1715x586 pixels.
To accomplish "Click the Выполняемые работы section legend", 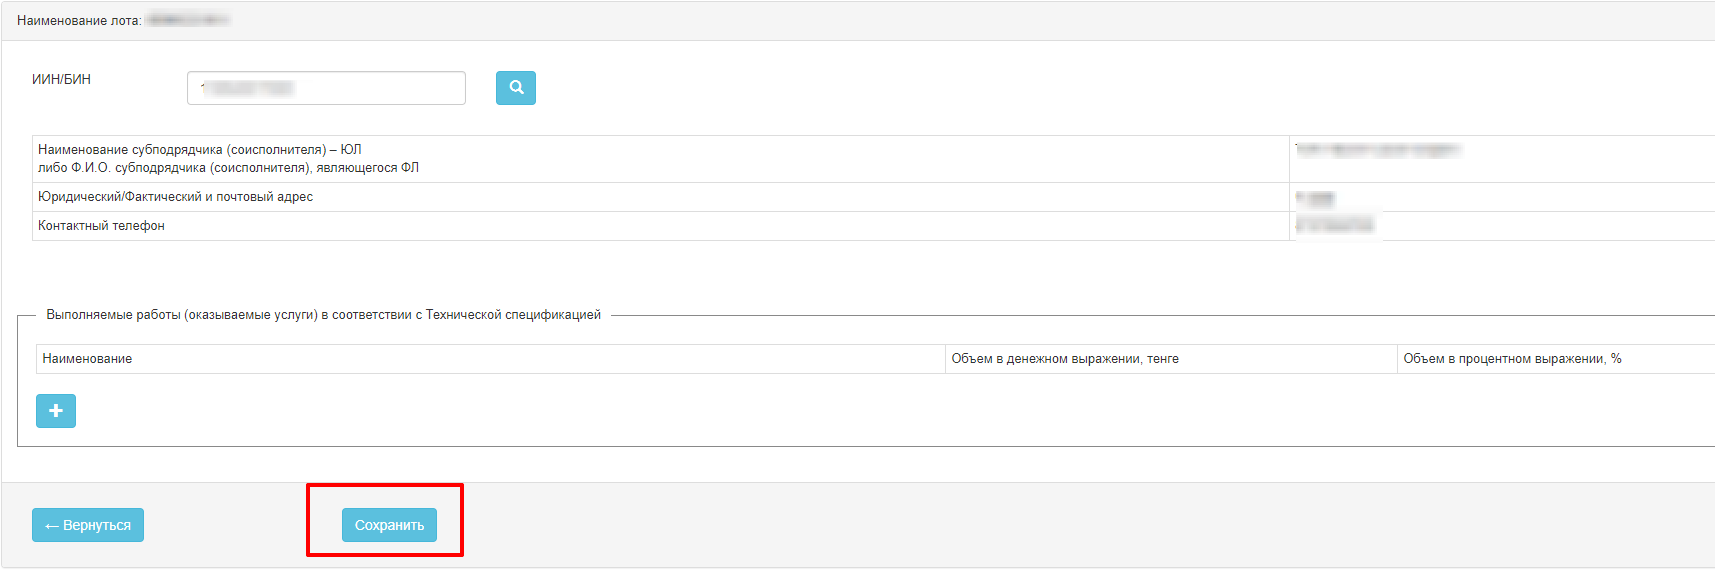I will 323,315.
